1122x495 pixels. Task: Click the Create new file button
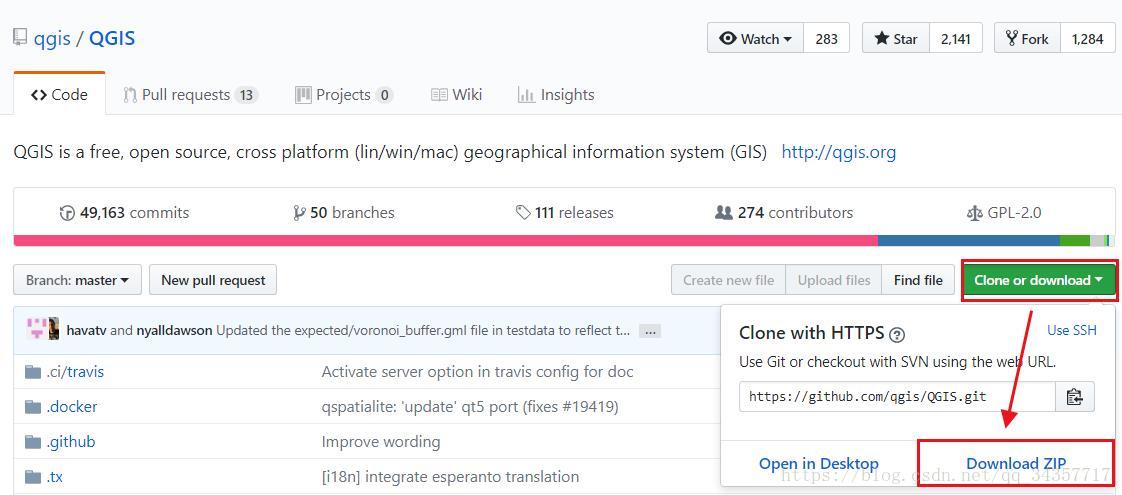point(728,280)
